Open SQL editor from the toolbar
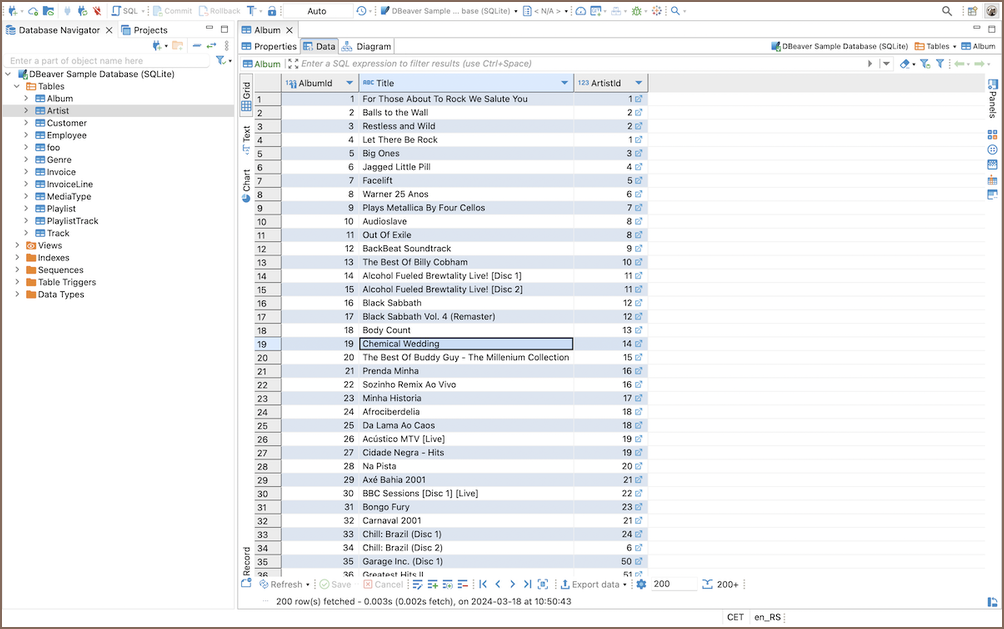1004x629 pixels. click(x=125, y=11)
